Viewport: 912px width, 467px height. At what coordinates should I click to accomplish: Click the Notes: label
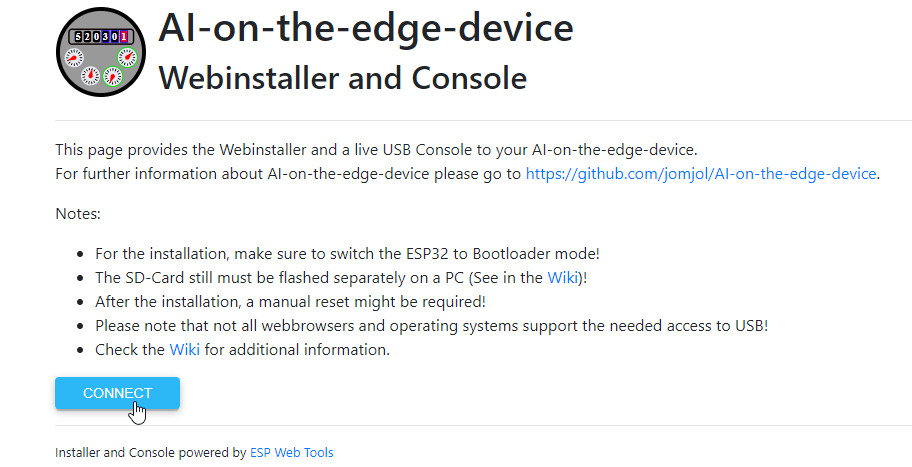[78, 214]
